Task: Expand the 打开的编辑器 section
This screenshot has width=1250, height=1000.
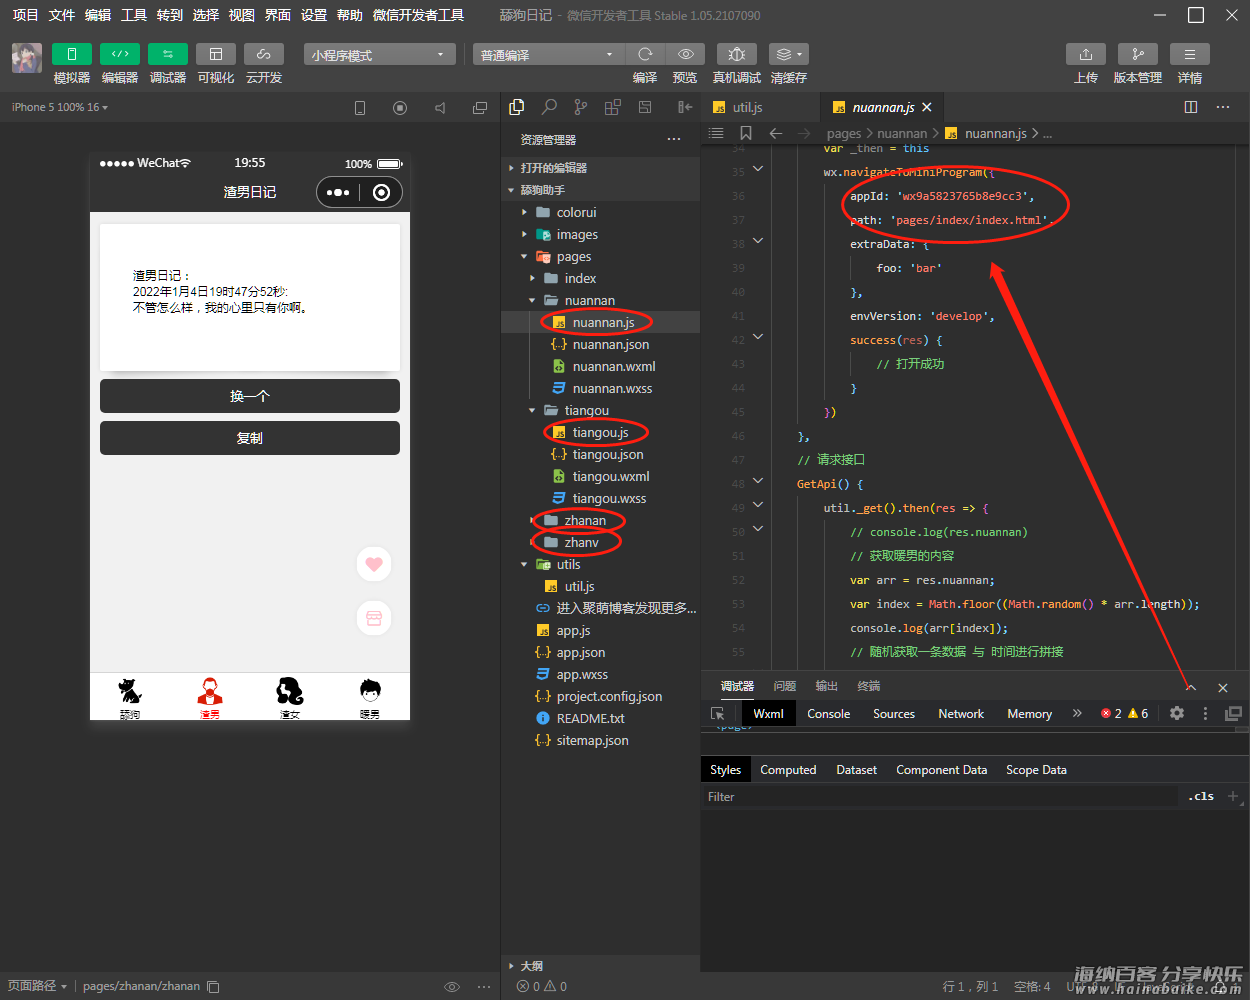Action: point(600,168)
